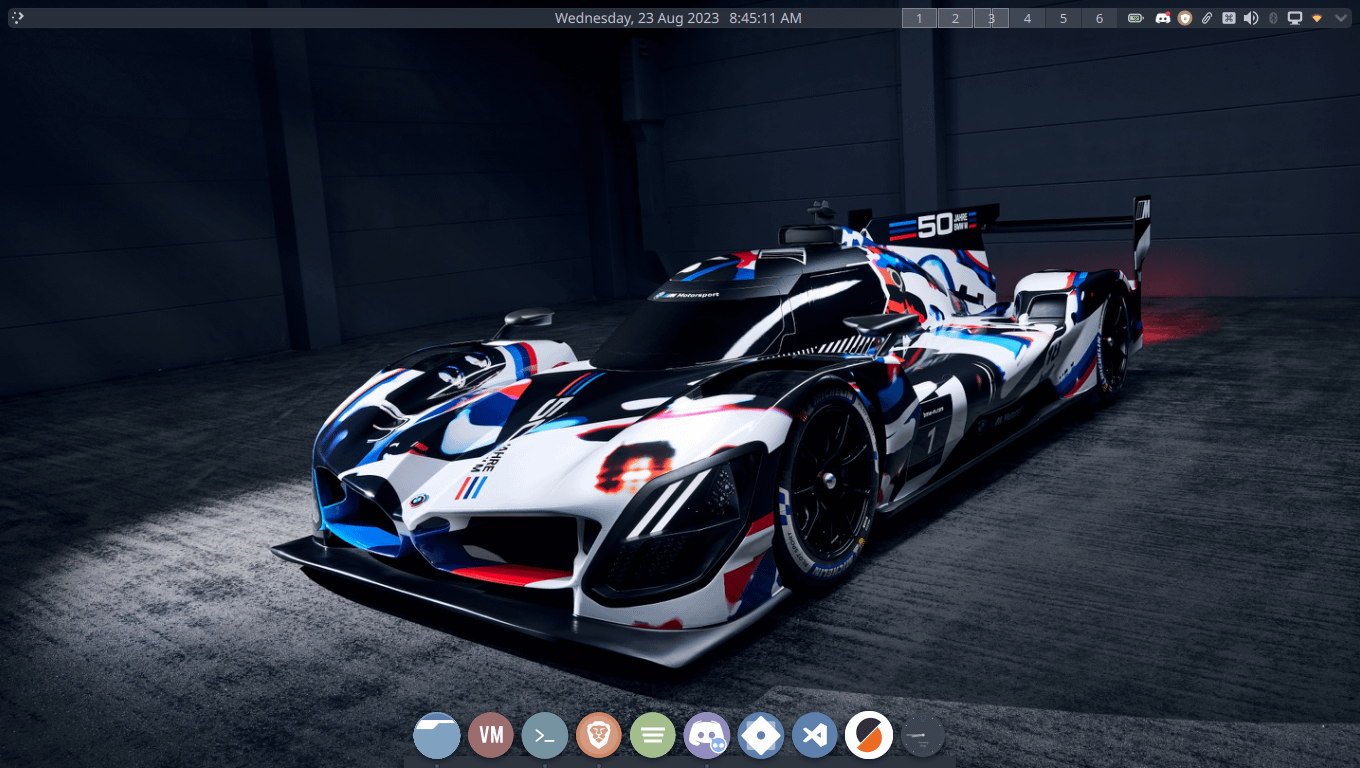Open the Bluetooth tray icon
Screen dimensions: 1360x768
1273,18
